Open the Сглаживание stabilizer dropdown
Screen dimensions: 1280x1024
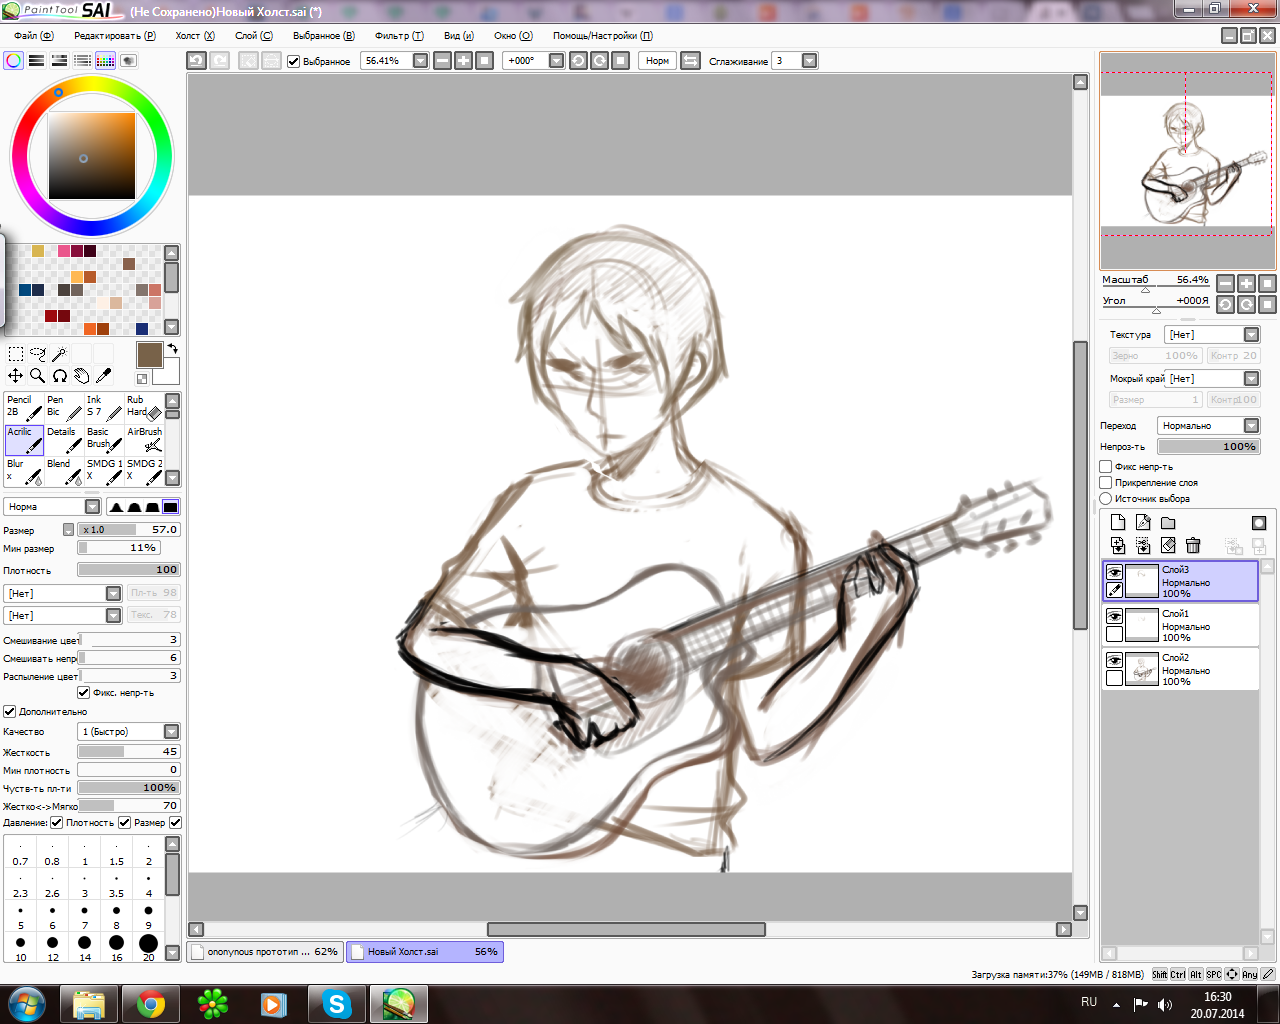tap(810, 61)
